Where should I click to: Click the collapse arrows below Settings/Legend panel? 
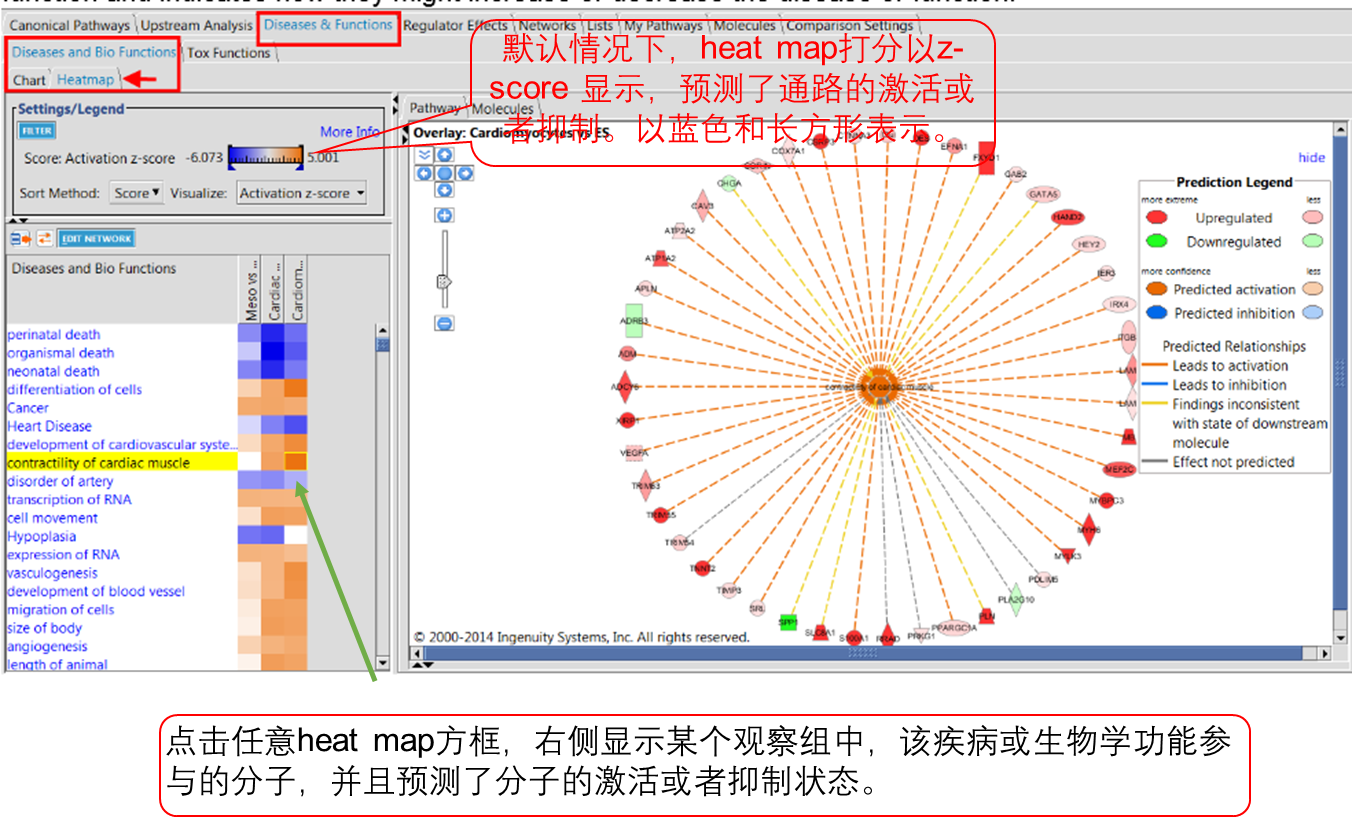(19, 220)
